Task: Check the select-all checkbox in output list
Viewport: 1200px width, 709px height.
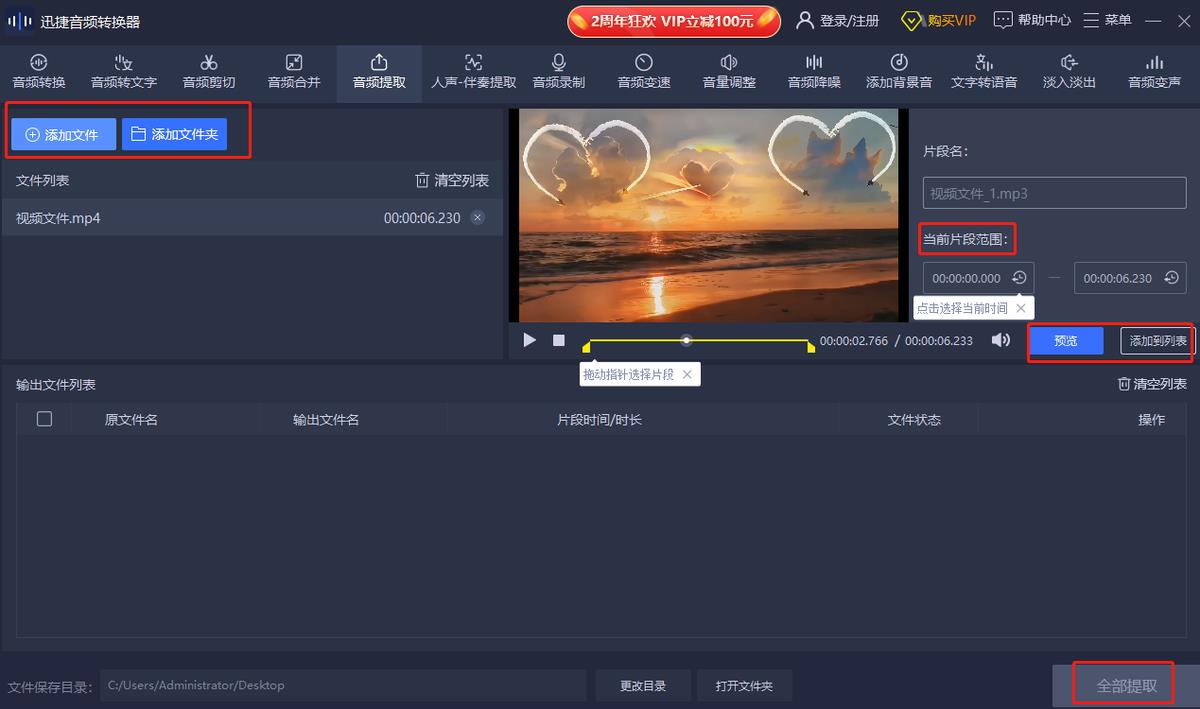Action: [44, 419]
